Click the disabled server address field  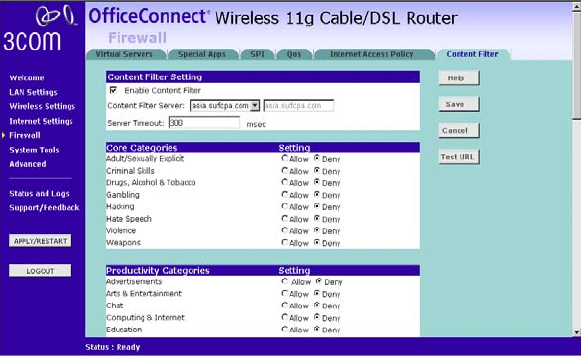(x=298, y=106)
